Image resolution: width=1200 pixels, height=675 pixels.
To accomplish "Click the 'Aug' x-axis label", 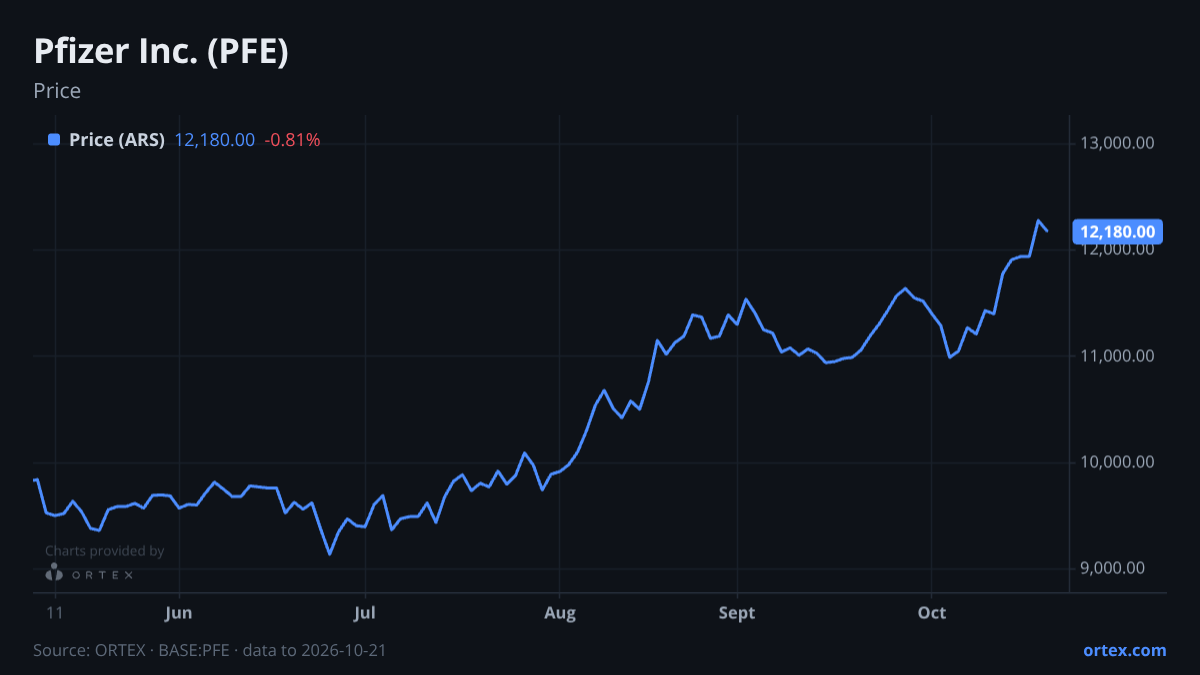I will click(x=560, y=613).
